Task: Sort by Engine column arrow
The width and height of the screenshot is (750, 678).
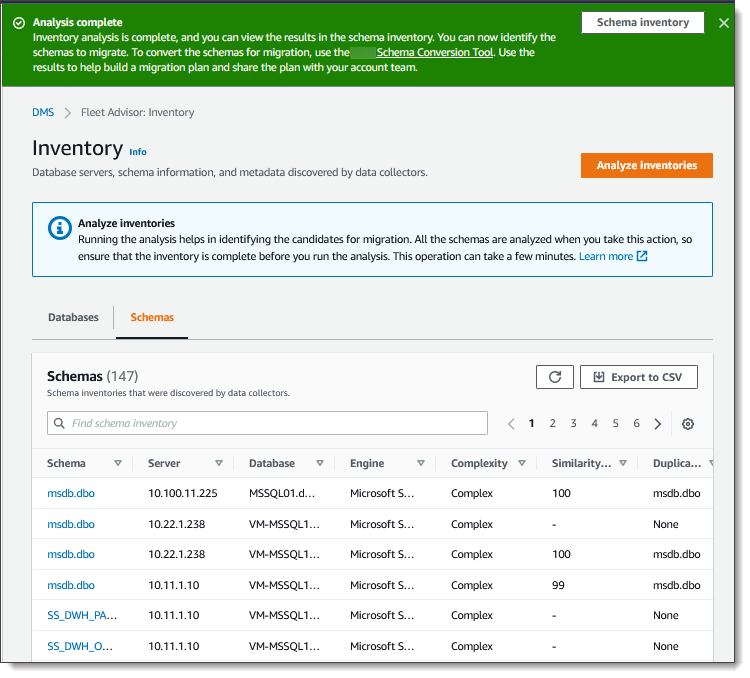Action: pos(421,464)
